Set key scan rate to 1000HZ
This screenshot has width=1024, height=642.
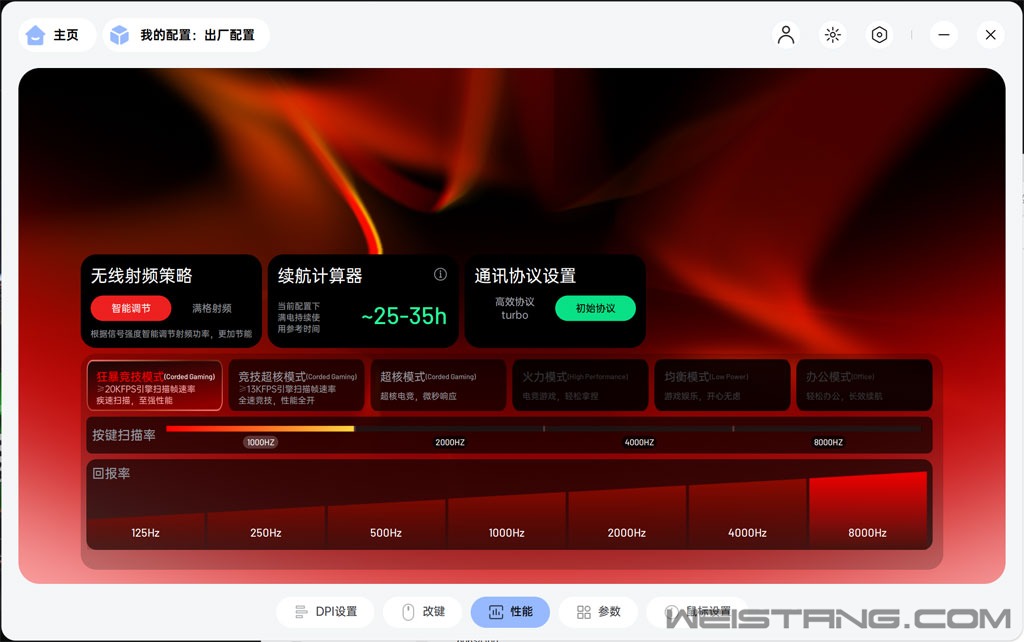click(261, 442)
